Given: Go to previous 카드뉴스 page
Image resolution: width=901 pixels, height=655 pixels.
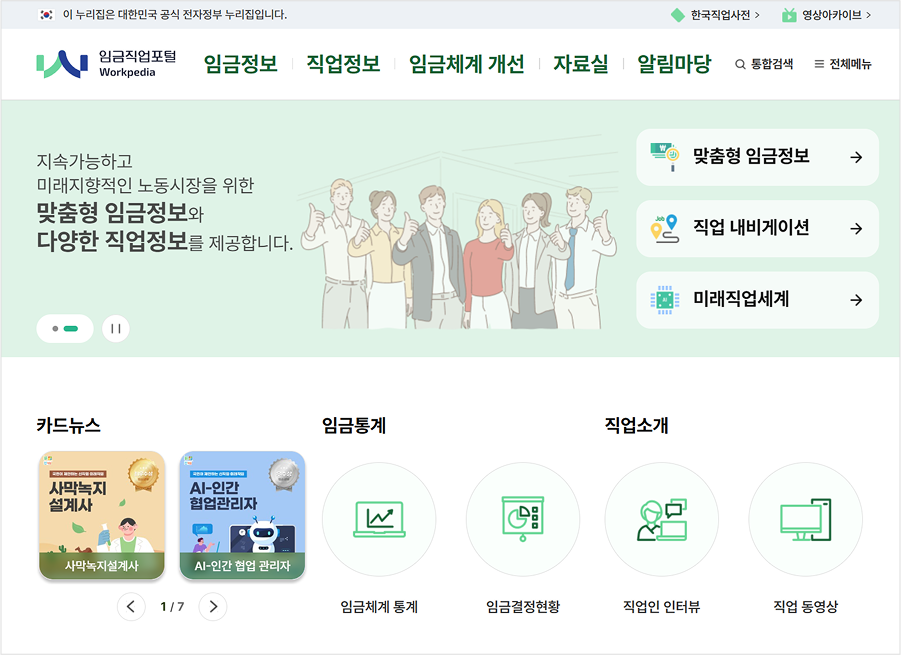Looking at the screenshot, I should (131, 607).
